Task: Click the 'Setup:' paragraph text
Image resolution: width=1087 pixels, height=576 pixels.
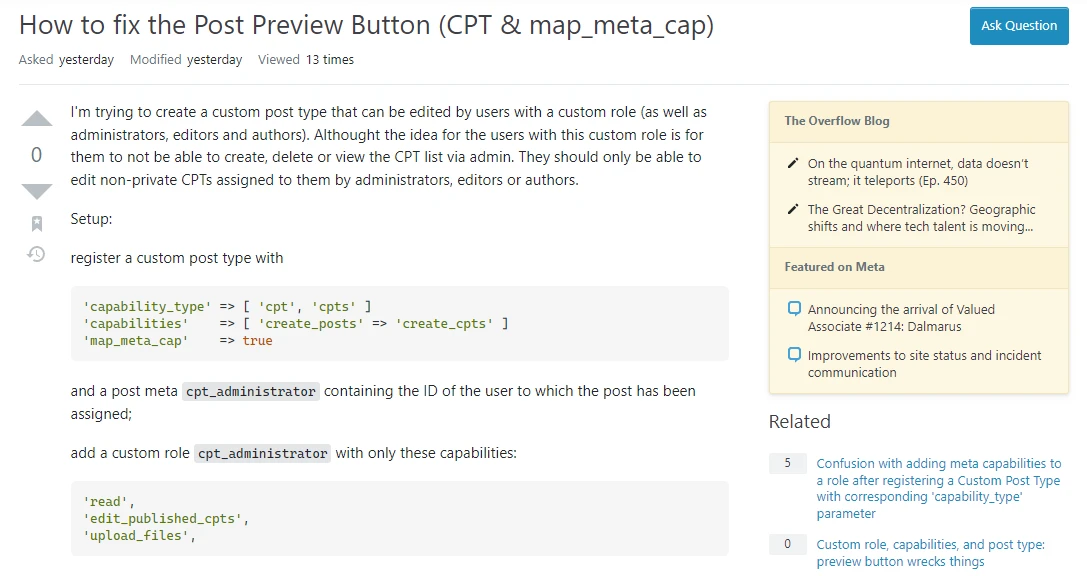Action: [x=91, y=219]
